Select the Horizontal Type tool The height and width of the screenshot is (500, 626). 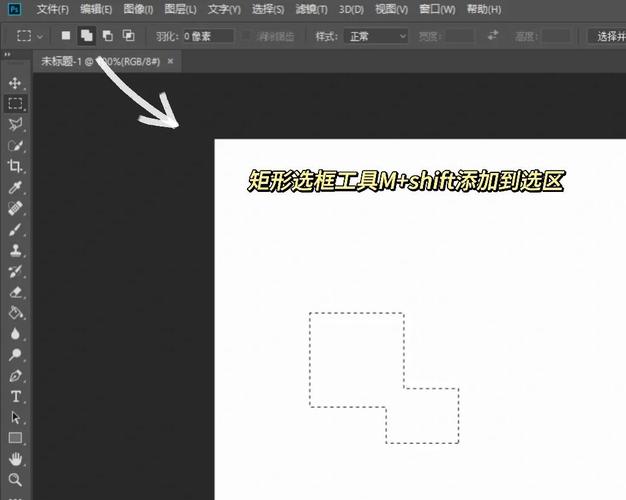coord(16,397)
